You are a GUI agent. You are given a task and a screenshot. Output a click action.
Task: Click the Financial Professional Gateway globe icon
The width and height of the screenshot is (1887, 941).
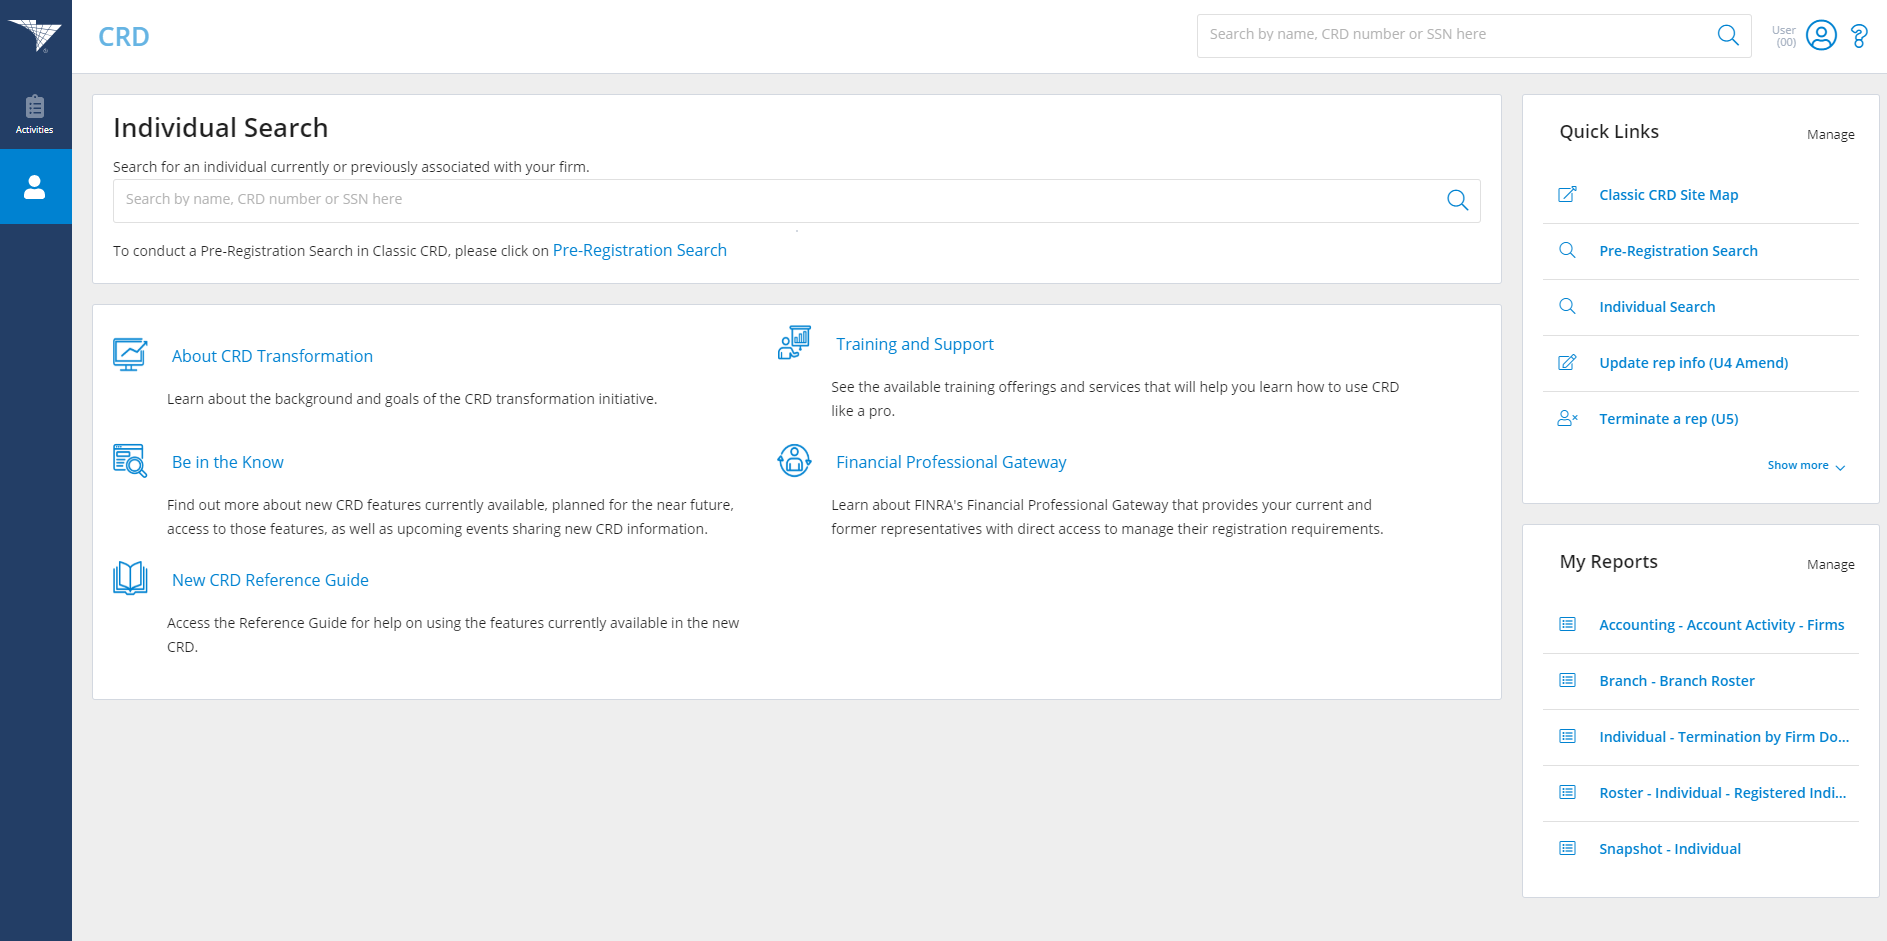793,461
